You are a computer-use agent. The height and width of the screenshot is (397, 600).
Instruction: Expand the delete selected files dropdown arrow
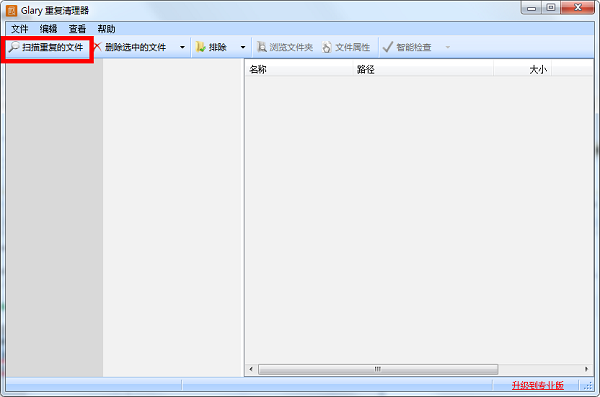point(182,47)
